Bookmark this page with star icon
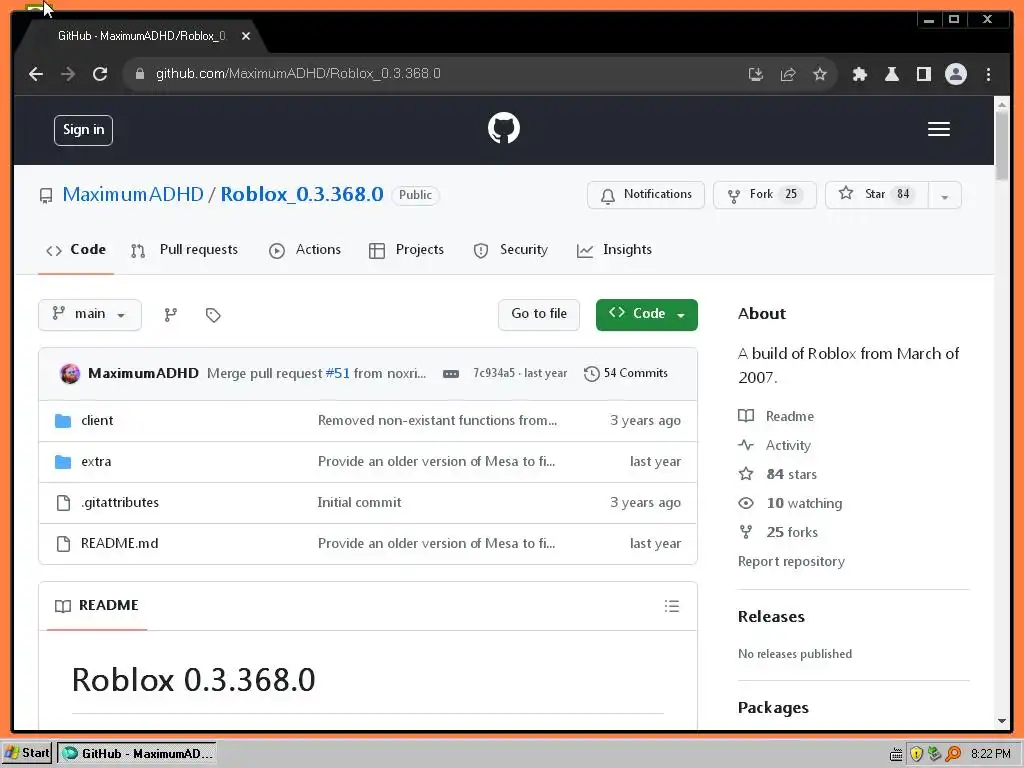Image resolution: width=1024 pixels, height=768 pixels. coord(820,74)
